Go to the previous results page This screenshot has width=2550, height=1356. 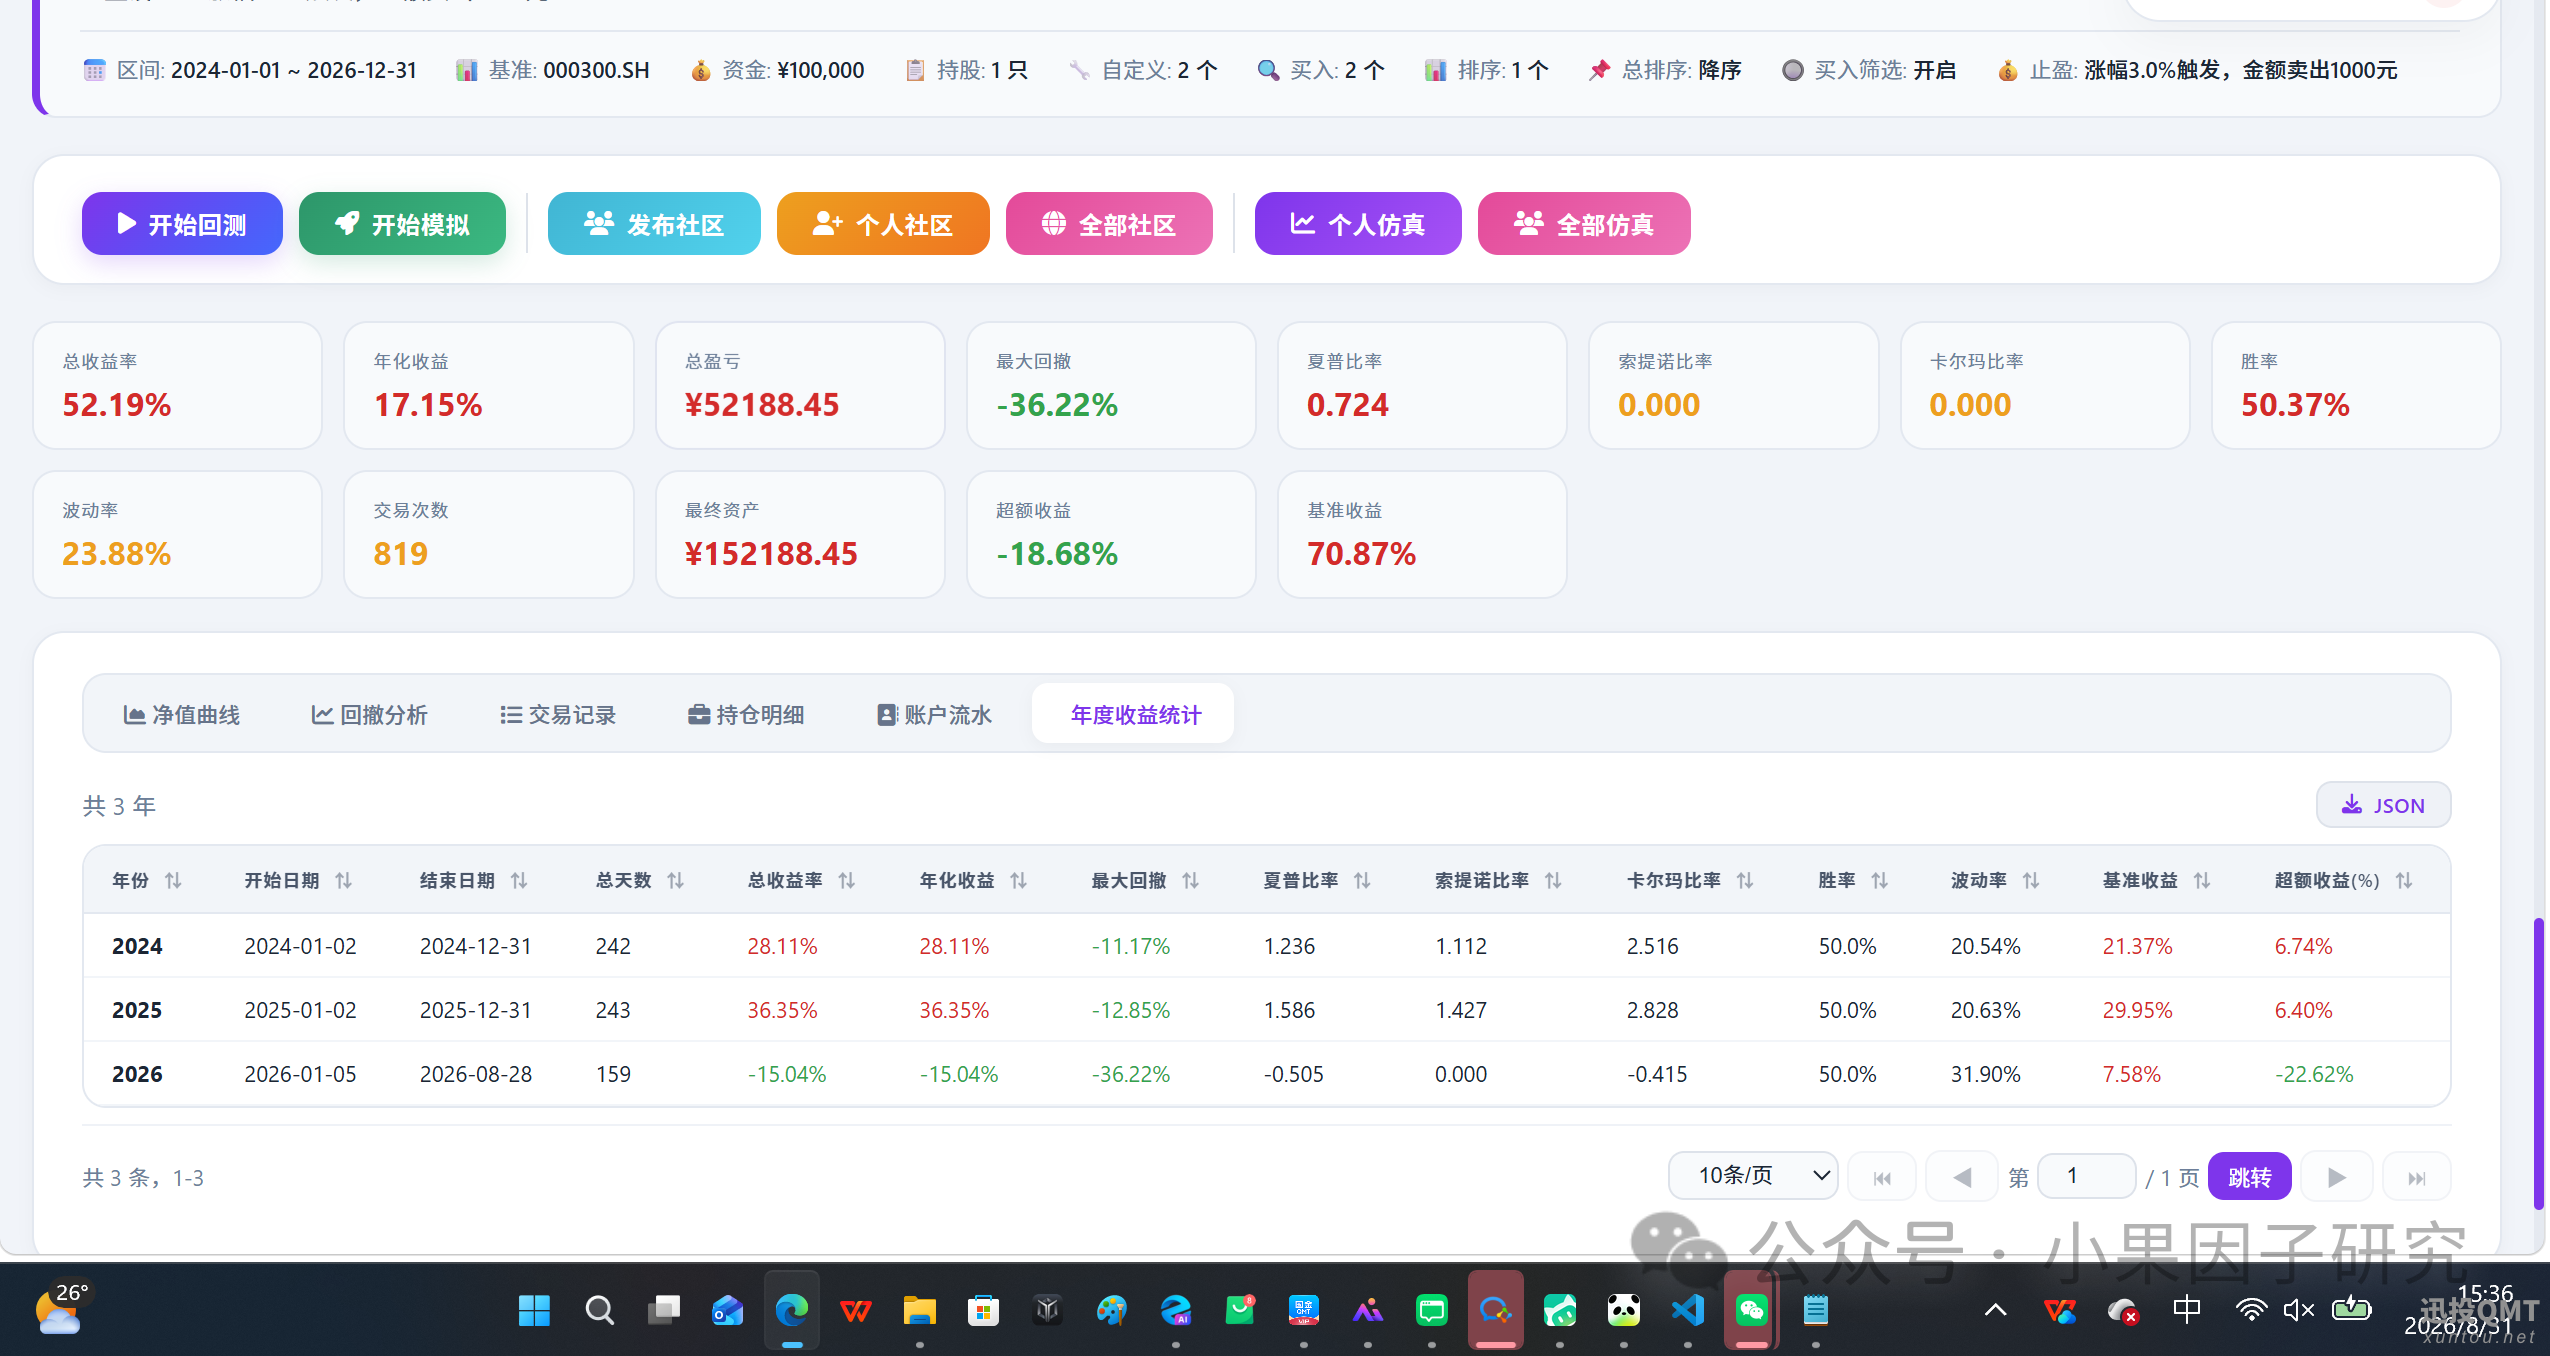pyautogui.click(x=1961, y=1177)
